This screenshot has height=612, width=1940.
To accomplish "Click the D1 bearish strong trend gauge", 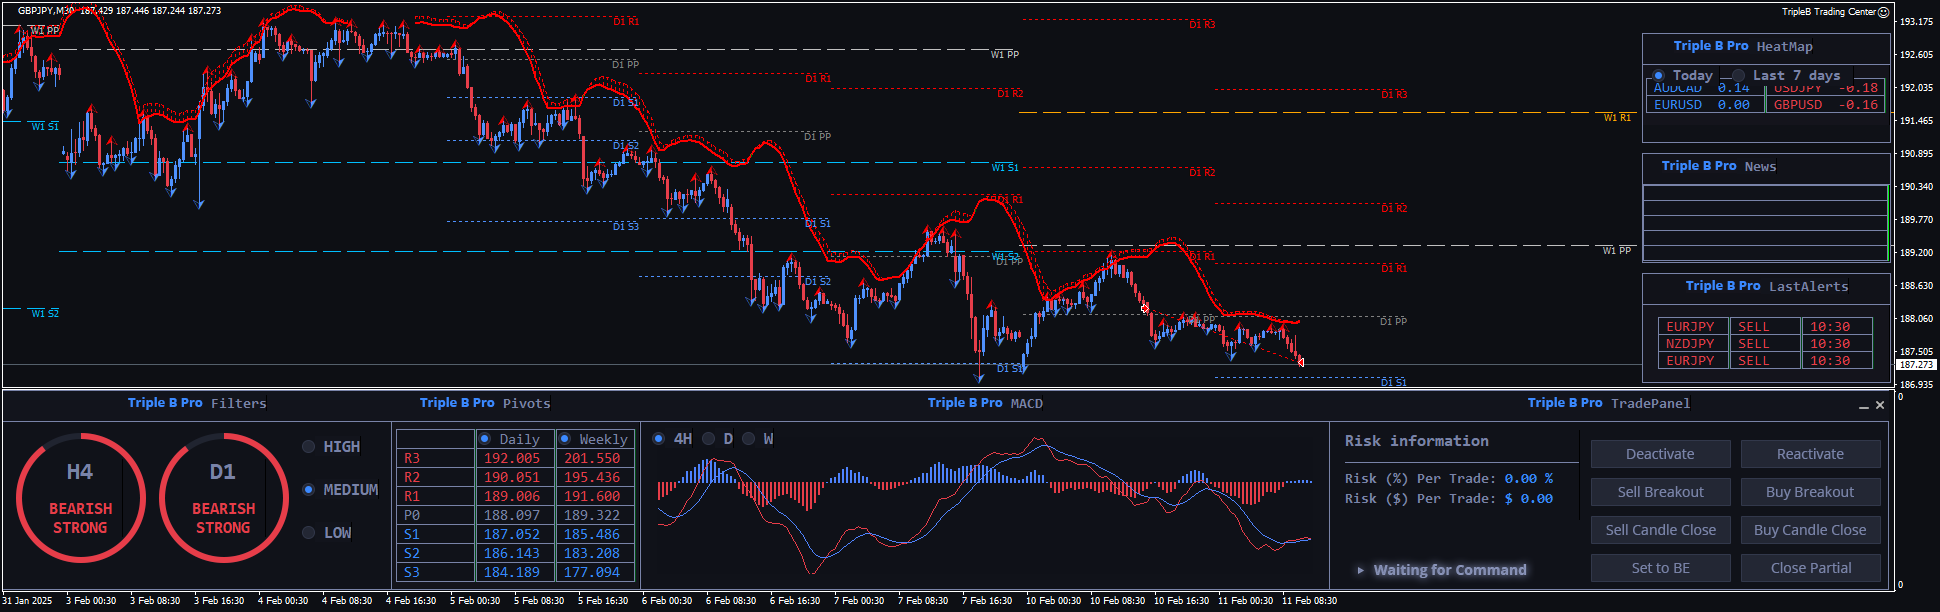I will point(223,497).
